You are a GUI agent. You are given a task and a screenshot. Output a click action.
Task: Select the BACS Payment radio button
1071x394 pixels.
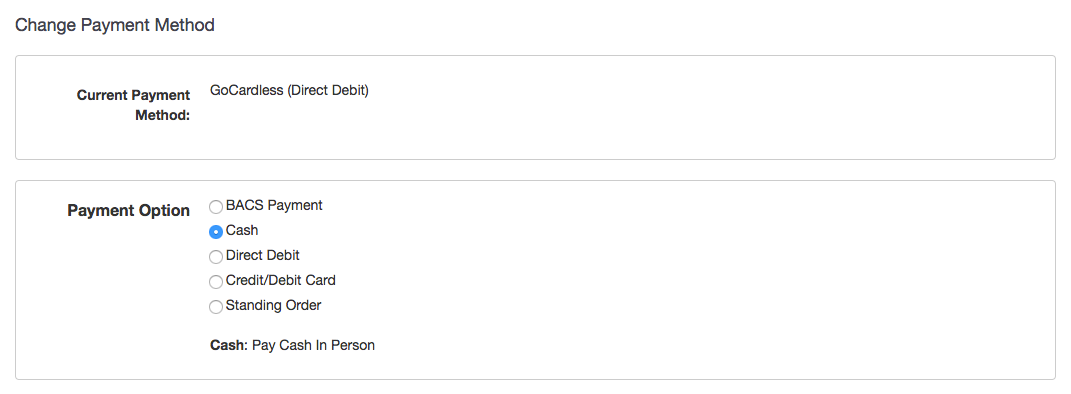(216, 207)
